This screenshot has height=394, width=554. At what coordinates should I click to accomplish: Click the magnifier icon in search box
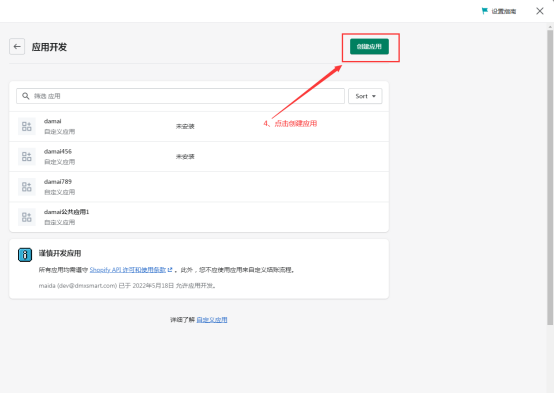click(26, 96)
